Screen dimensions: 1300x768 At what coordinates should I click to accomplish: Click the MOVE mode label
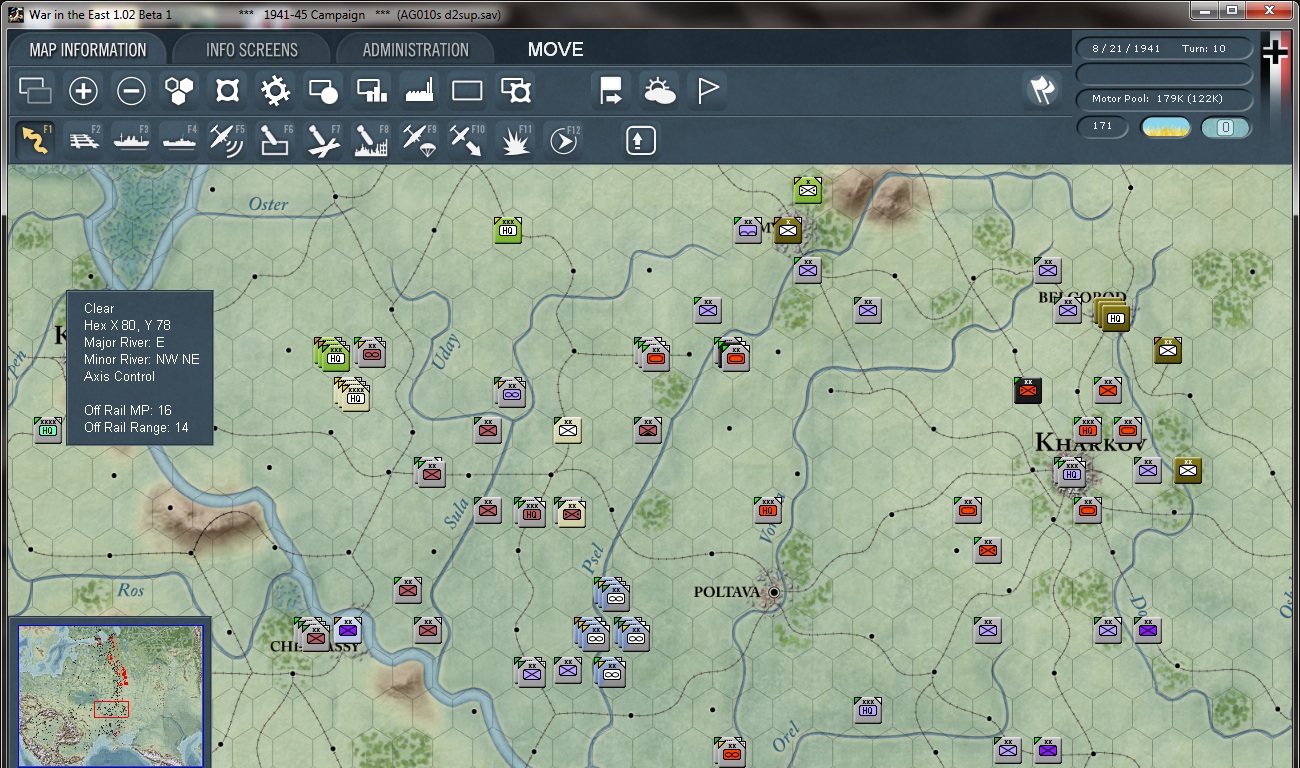click(556, 50)
